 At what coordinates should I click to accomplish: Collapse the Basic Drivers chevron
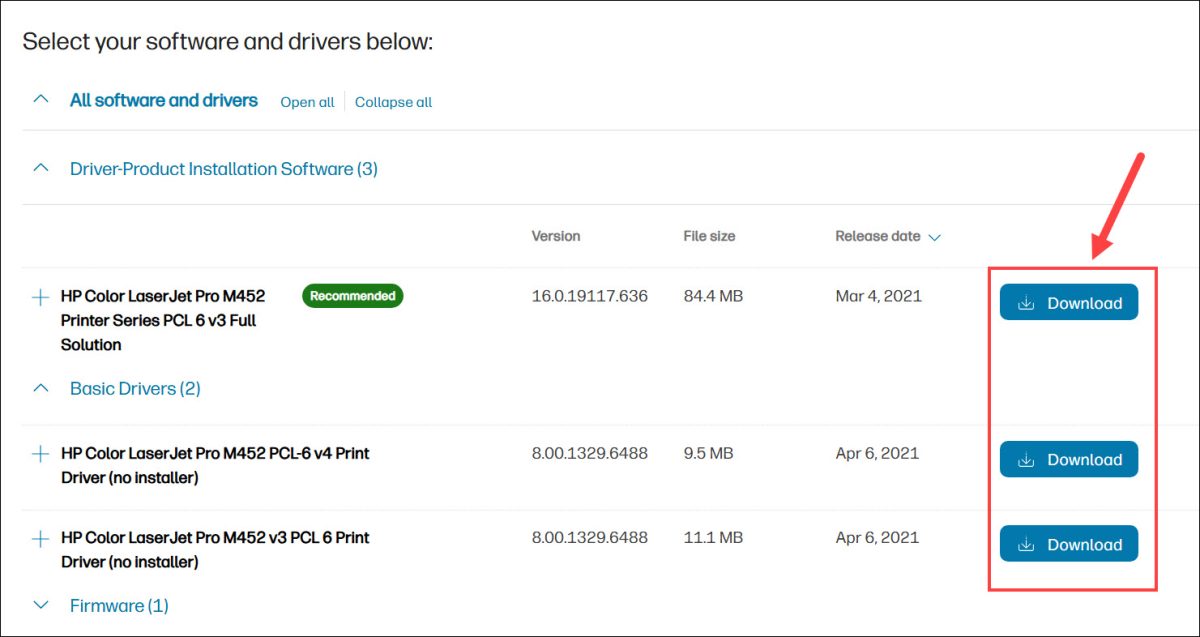(x=41, y=388)
